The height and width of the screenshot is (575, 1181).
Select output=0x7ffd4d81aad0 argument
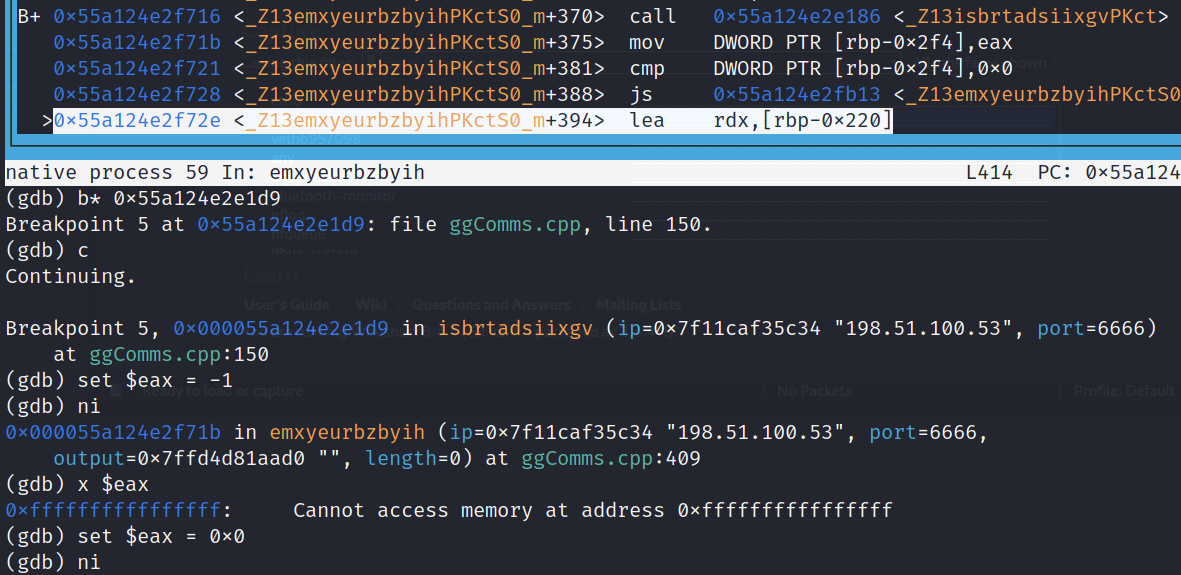[179, 458]
